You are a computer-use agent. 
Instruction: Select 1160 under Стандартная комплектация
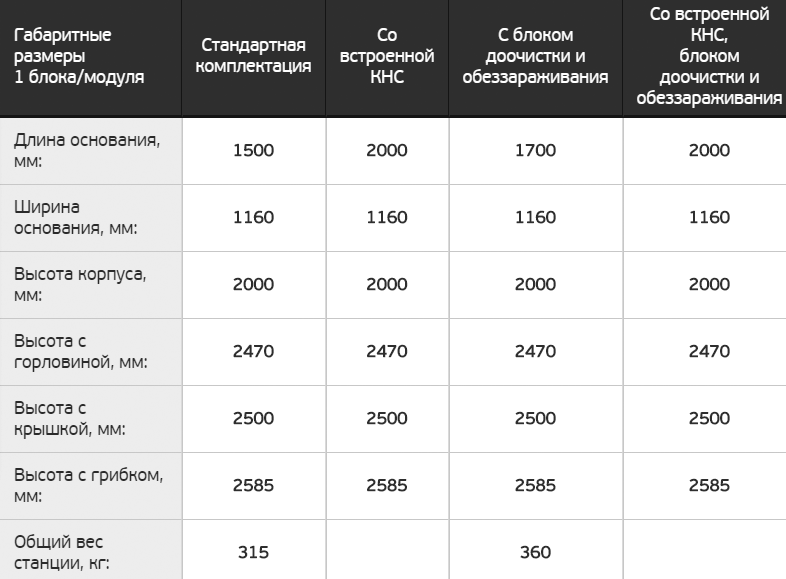tap(253, 218)
